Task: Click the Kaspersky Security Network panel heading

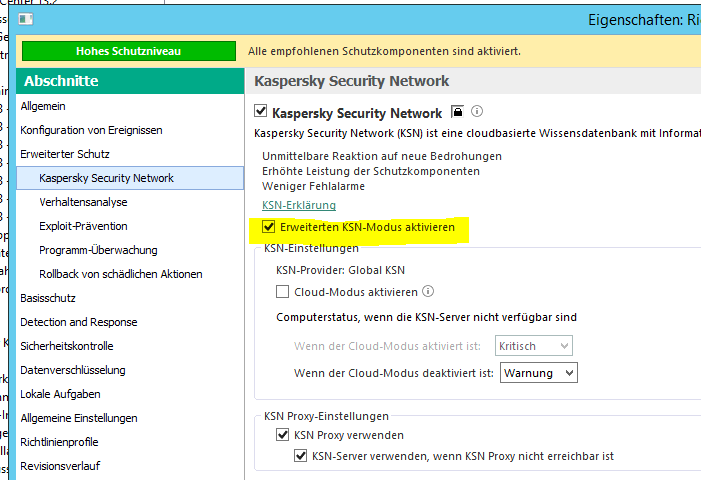Action: tap(352, 81)
